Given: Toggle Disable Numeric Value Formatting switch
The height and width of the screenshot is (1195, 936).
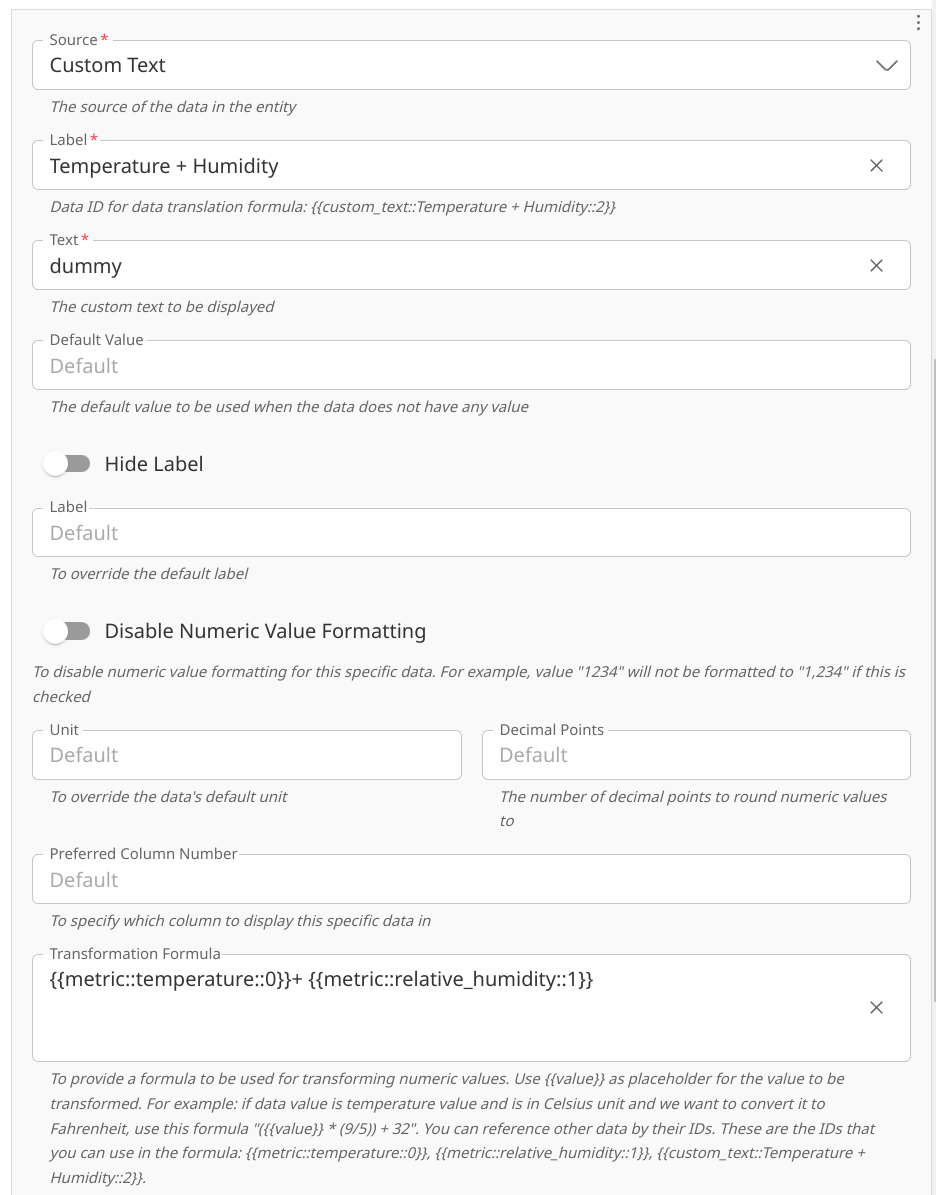Looking at the screenshot, I should pyautogui.click(x=67, y=631).
